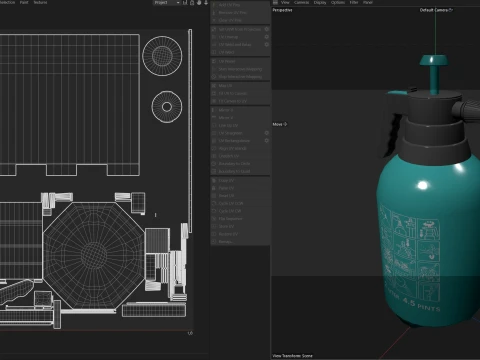Activate the UV Straighten tool
480x360 pixels.
(x=237, y=133)
